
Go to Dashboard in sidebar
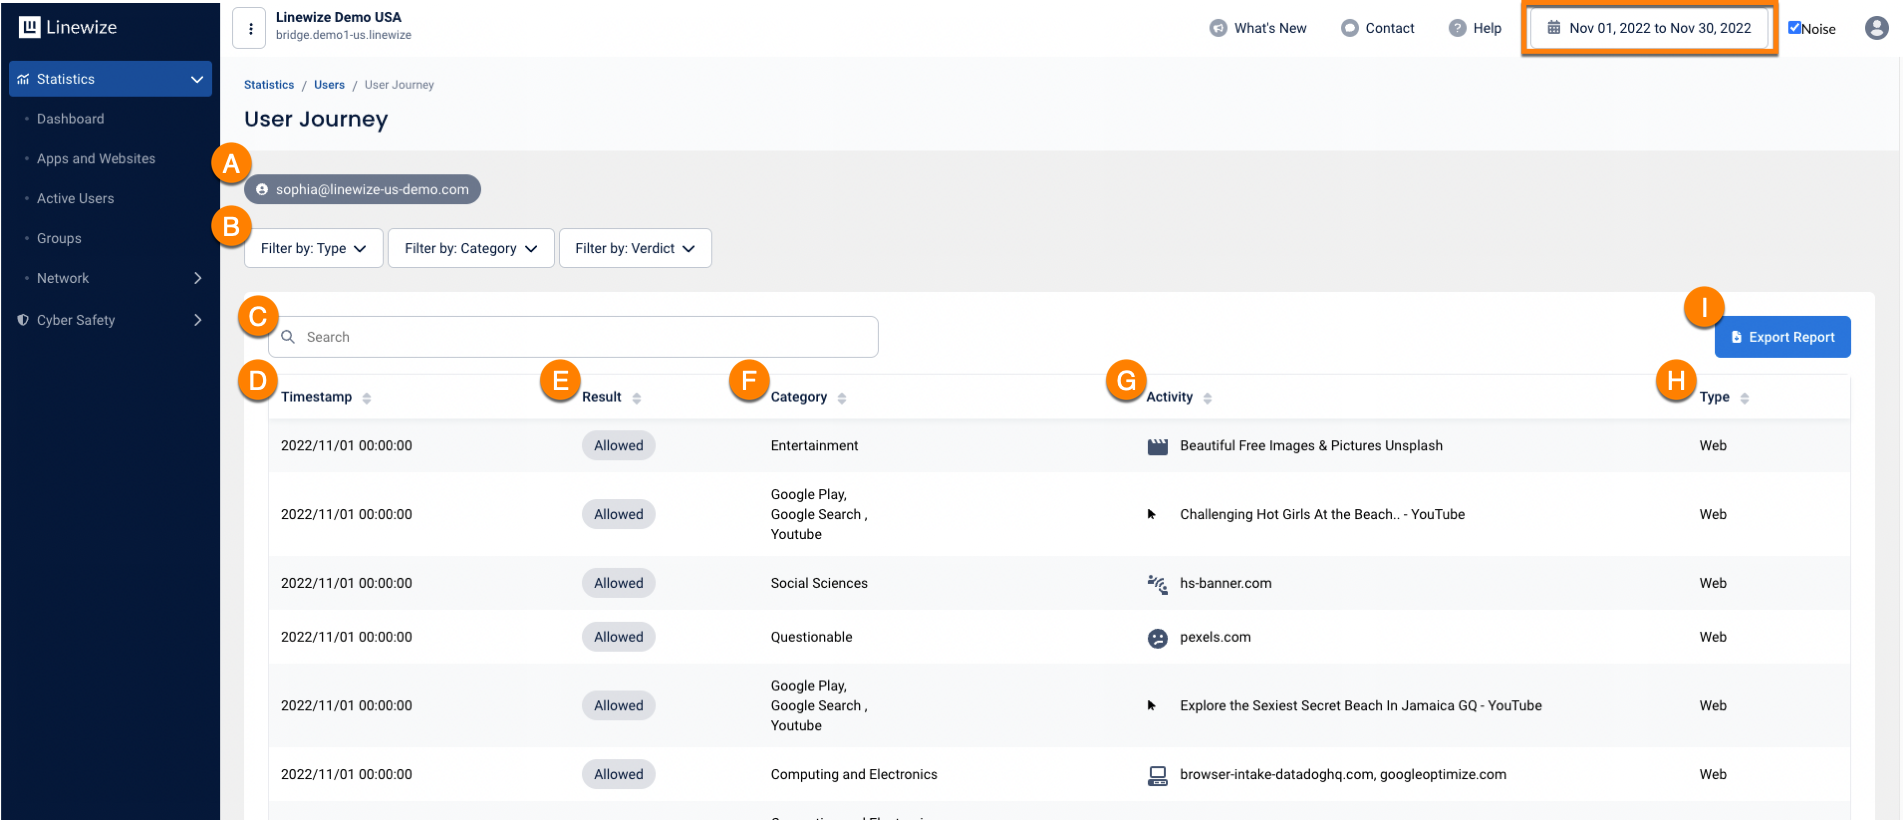(70, 119)
